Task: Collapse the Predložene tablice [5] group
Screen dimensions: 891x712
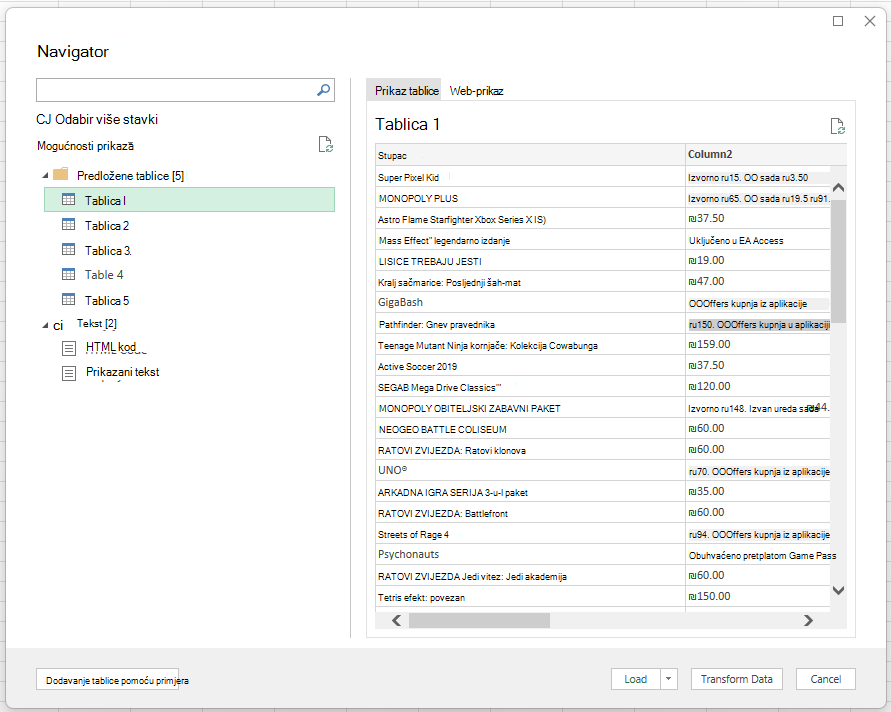Action: (x=45, y=176)
